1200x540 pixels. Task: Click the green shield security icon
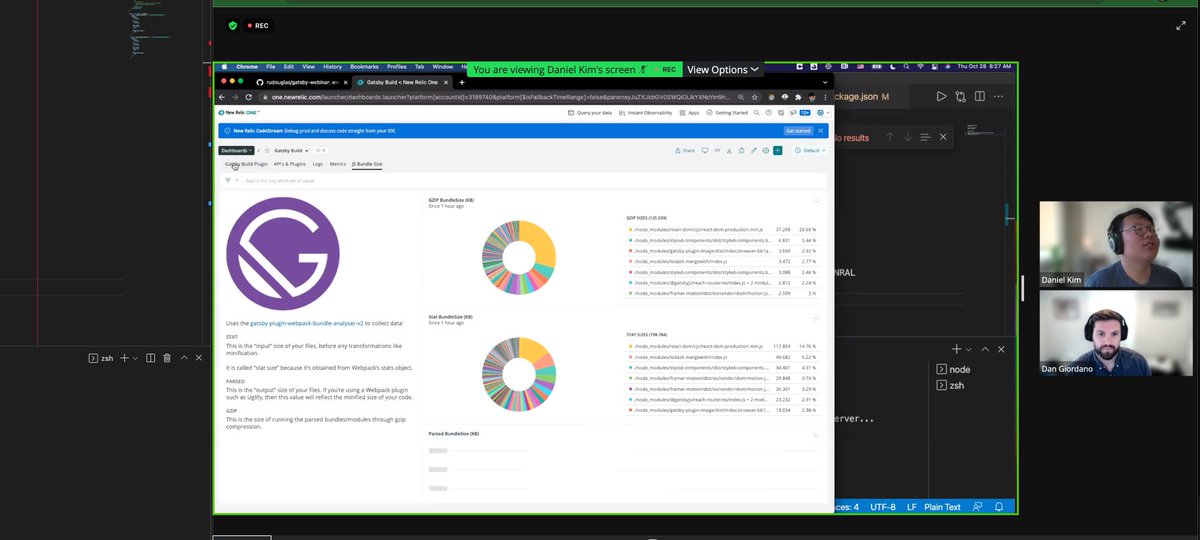point(233,26)
